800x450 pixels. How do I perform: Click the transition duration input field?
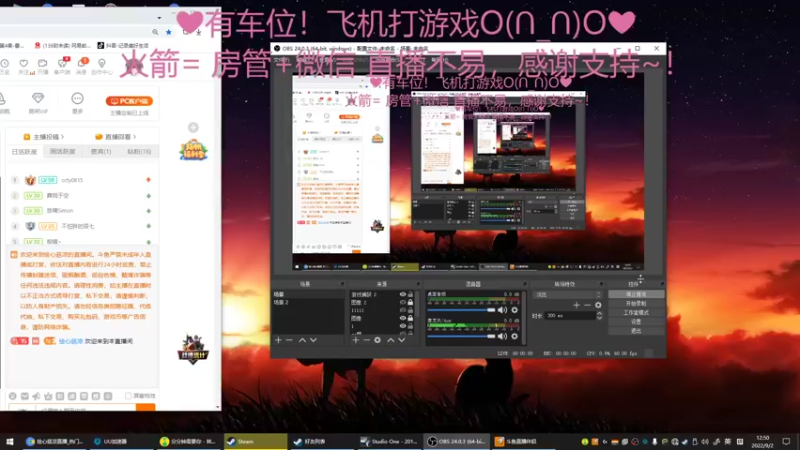[570, 316]
